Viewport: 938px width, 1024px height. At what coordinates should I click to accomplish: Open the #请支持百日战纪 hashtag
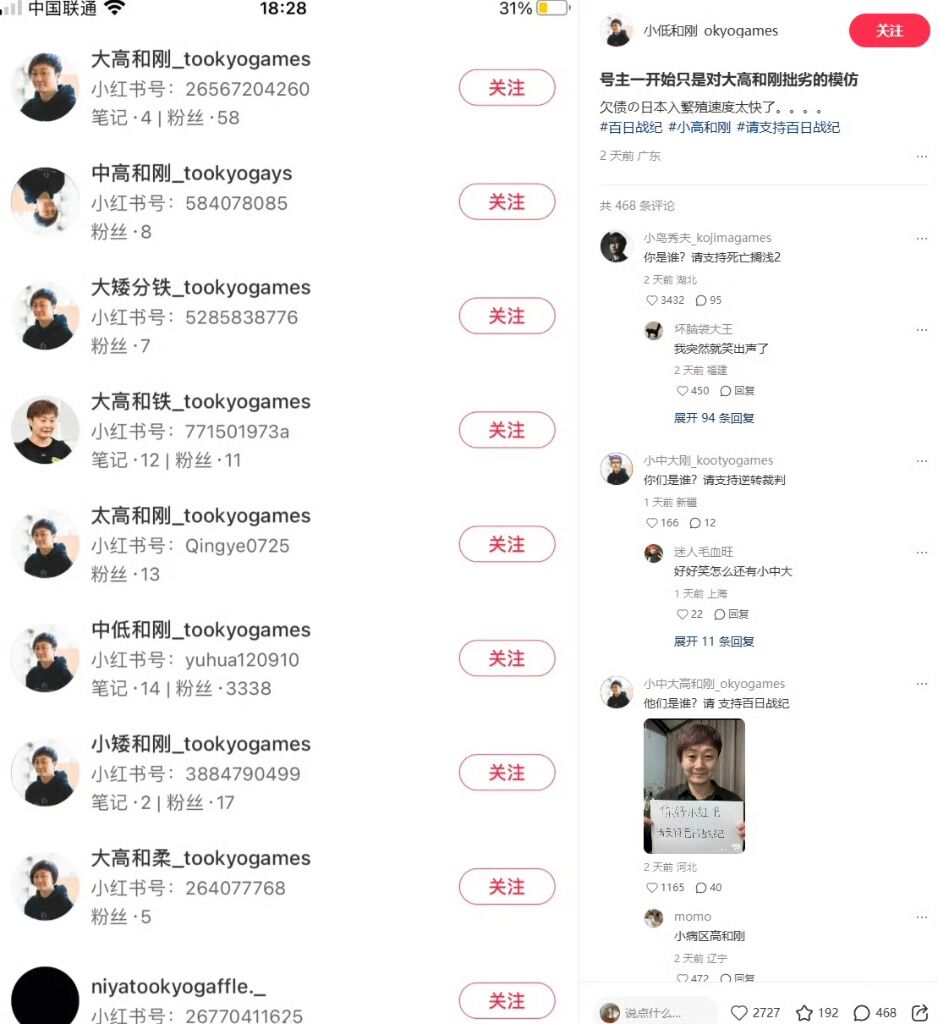(788, 127)
